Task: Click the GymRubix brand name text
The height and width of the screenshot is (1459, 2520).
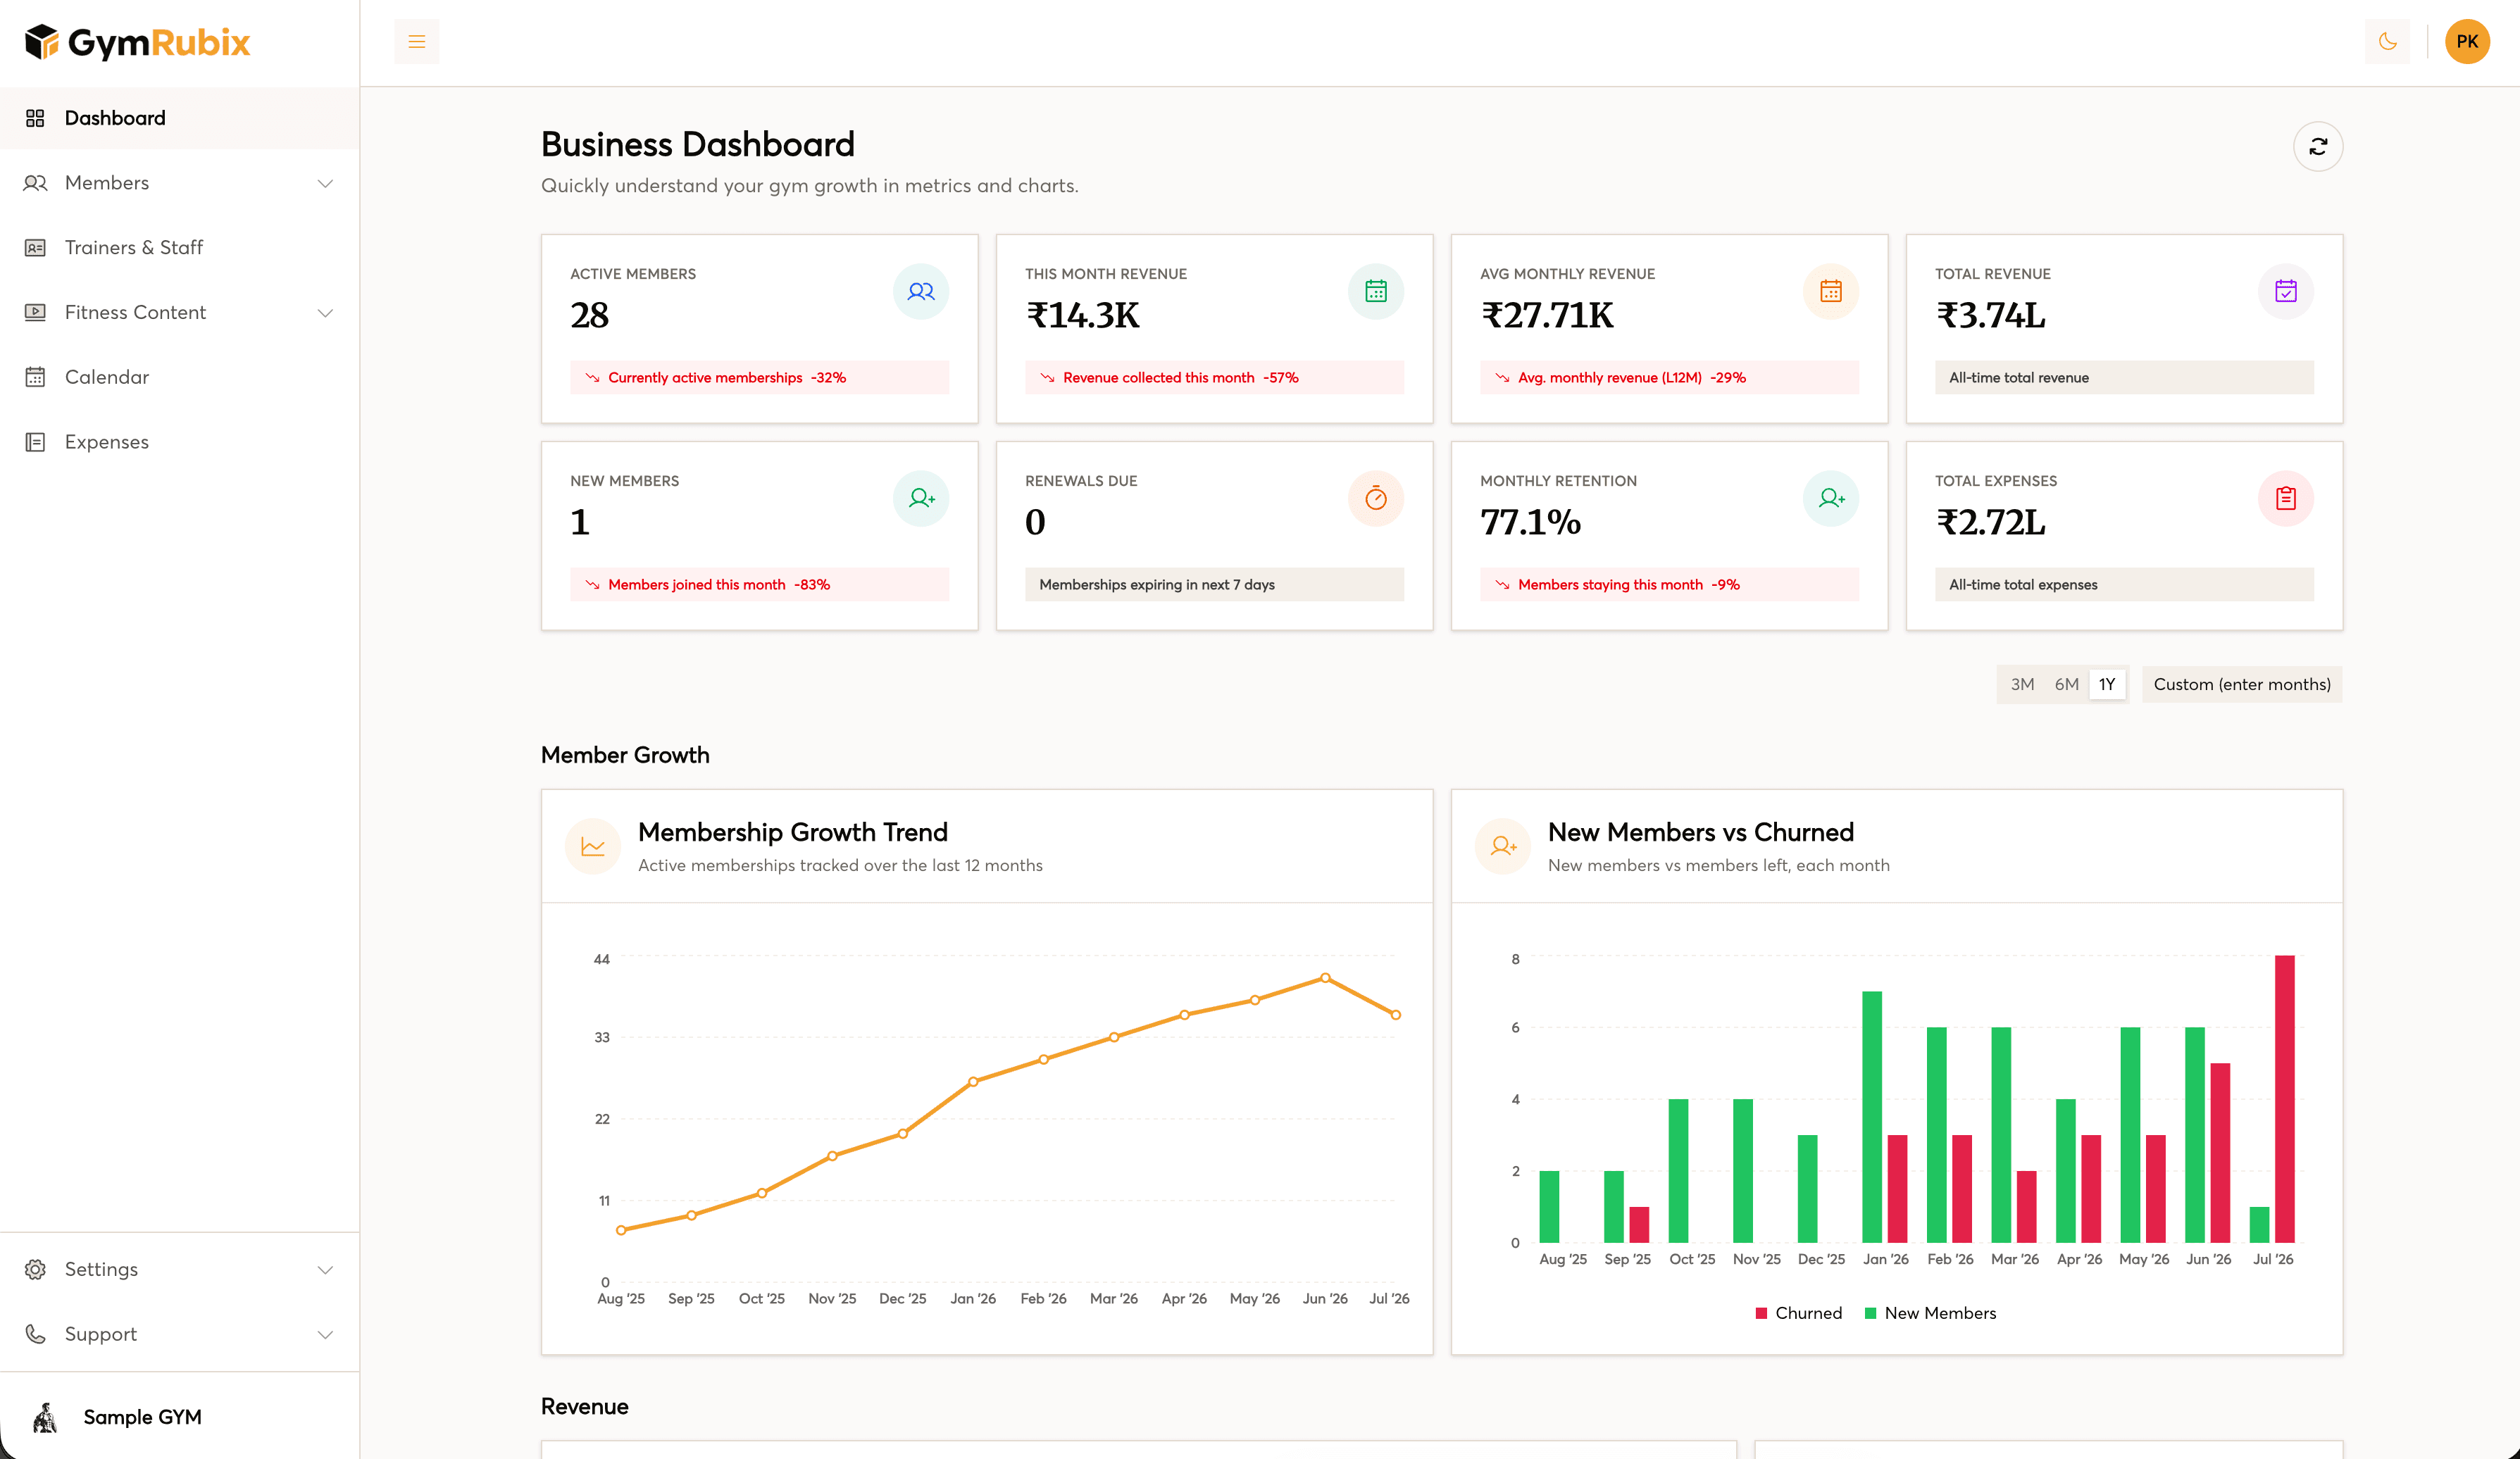Action: coord(159,43)
